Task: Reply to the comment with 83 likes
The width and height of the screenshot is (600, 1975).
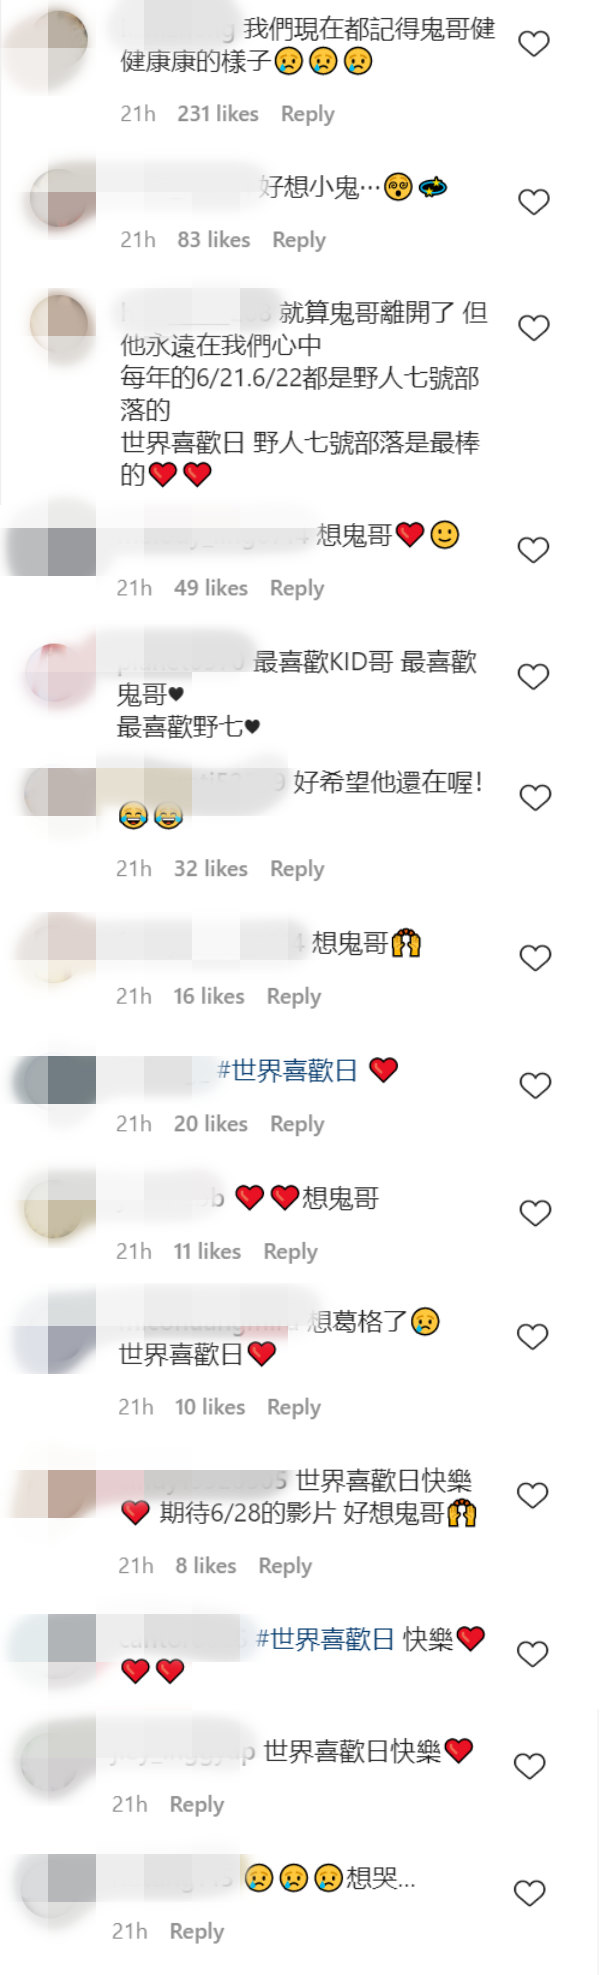Action: pyautogui.click(x=299, y=240)
